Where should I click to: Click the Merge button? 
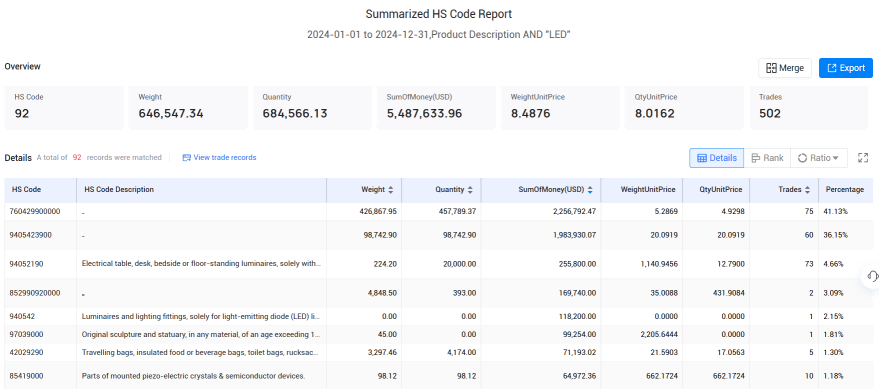(785, 68)
